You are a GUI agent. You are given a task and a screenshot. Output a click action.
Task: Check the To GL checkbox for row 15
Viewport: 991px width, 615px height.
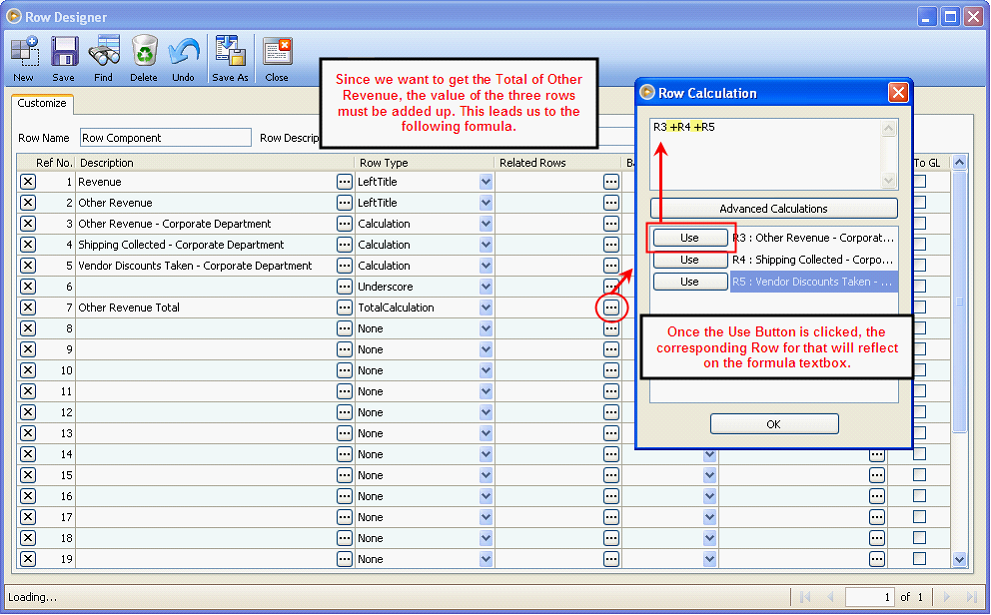click(x=920, y=475)
